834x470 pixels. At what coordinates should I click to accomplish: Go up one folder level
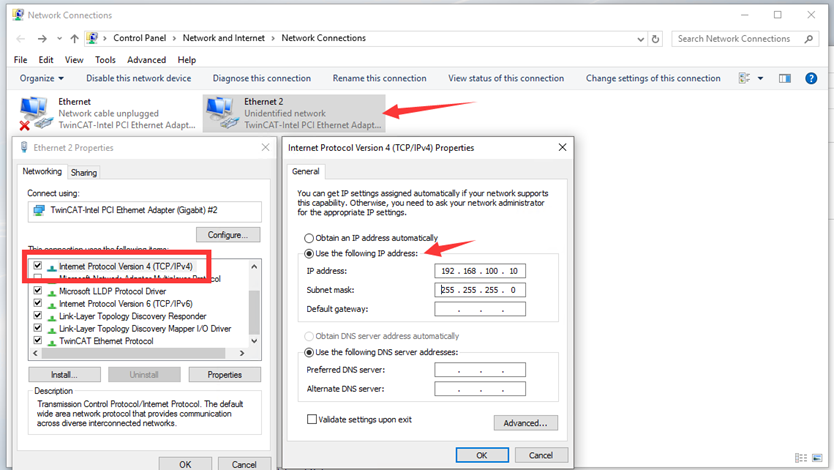[x=74, y=38]
